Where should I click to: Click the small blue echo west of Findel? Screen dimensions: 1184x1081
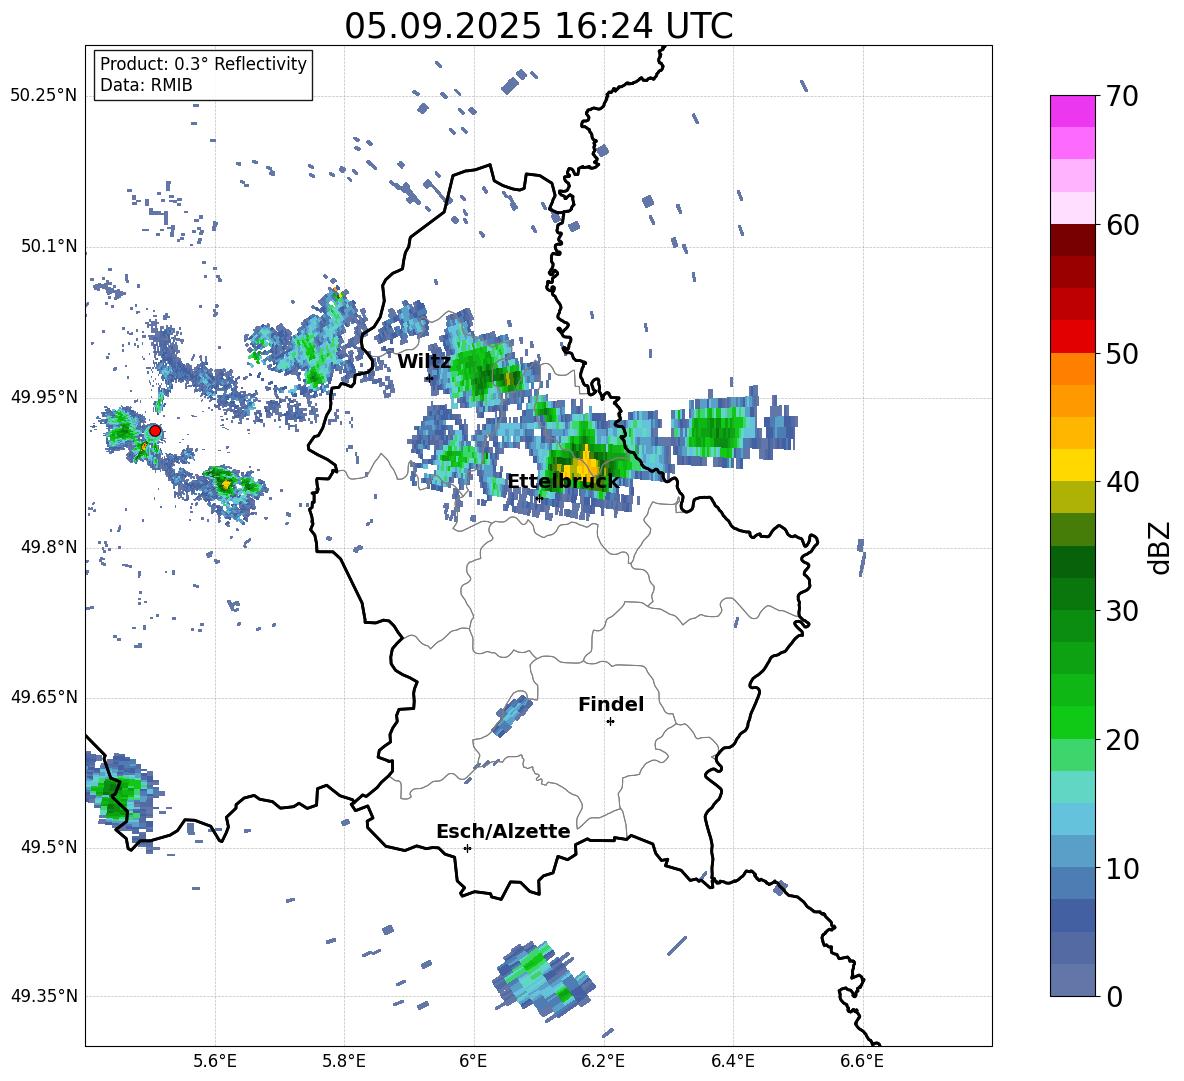point(511,715)
